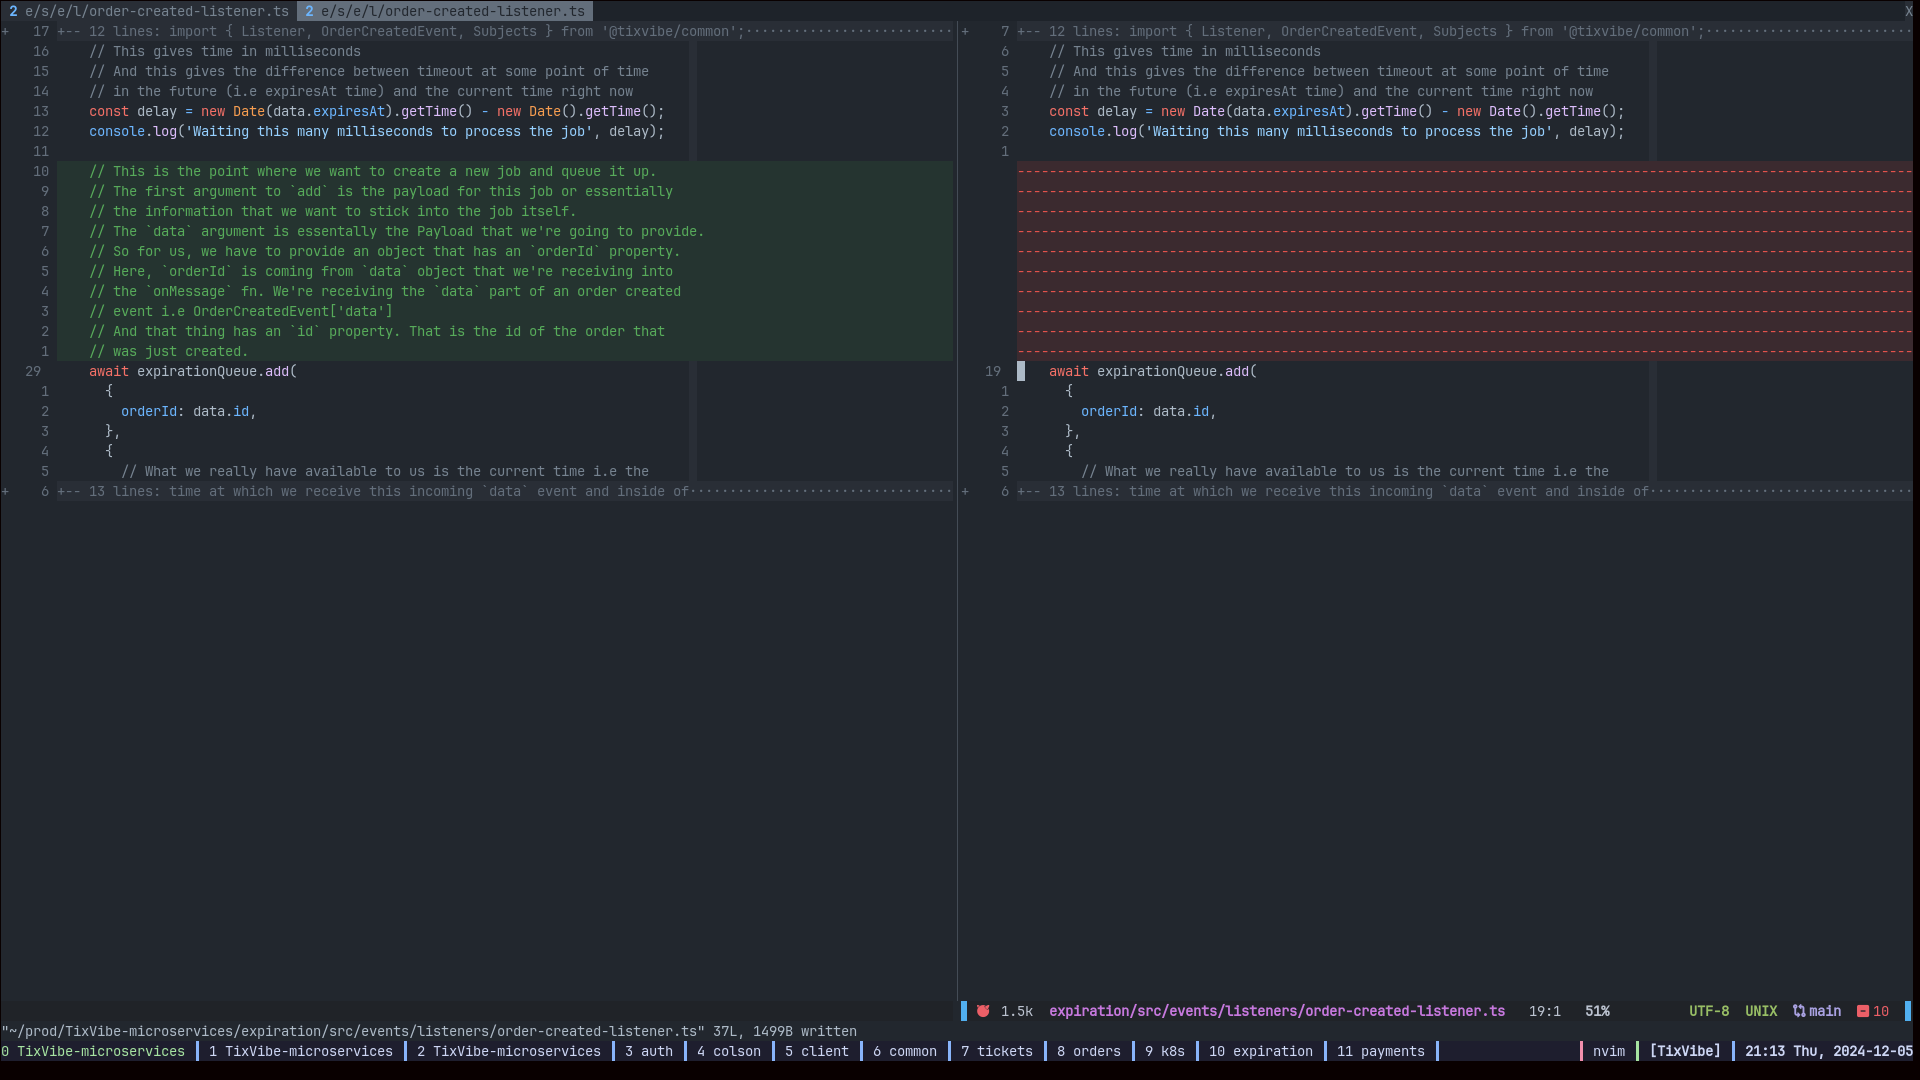Click the git branch icon beside main
Image resolution: width=1920 pixels, height=1080 pixels.
coord(1799,1011)
